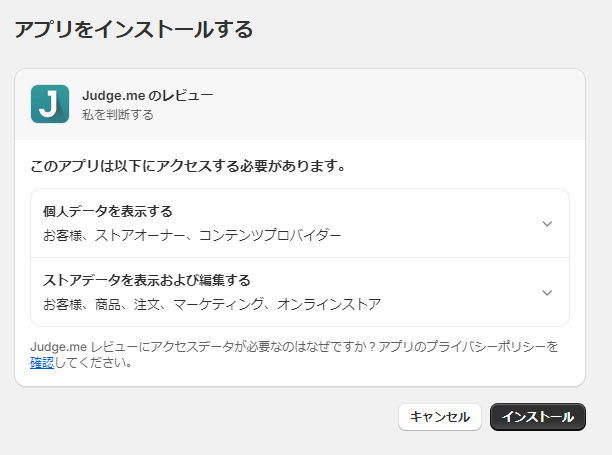The height and width of the screenshot is (455, 612).
Task: Open the 確認 privacy policy link
Action: (42, 363)
